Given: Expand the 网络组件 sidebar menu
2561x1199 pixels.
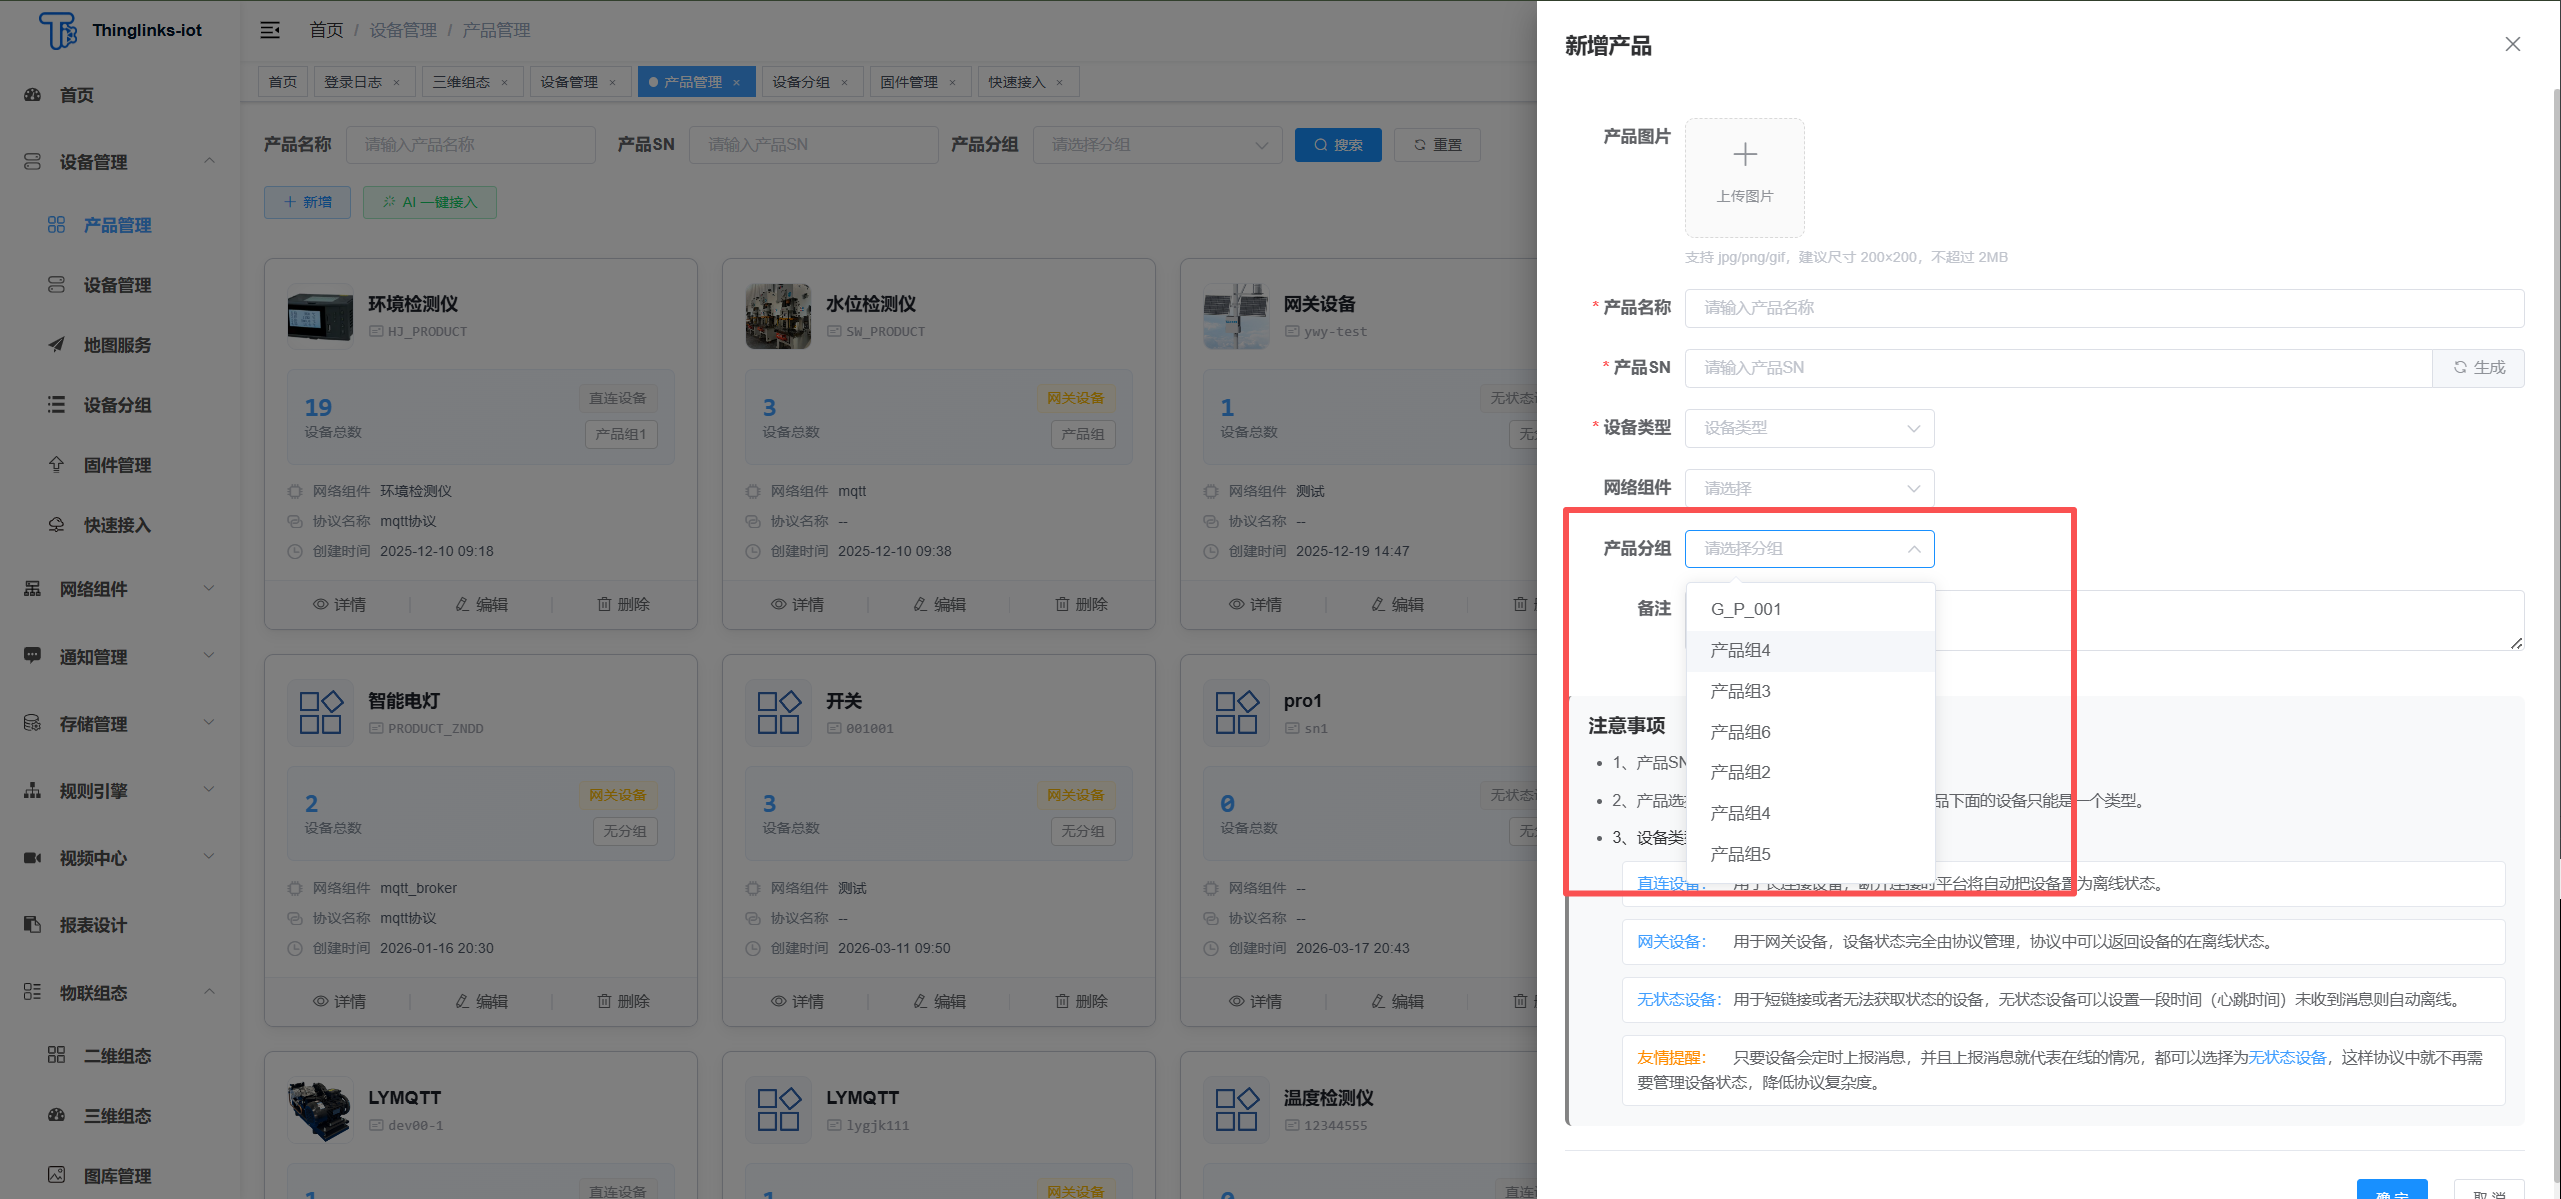Looking at the screenshot, I should click(x=209, y=588).
